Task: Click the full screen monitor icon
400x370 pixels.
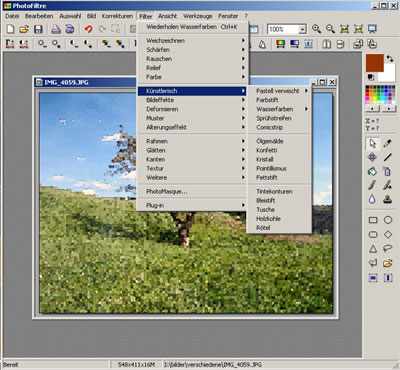Action: pyautogui.click(x=372, y=29)
